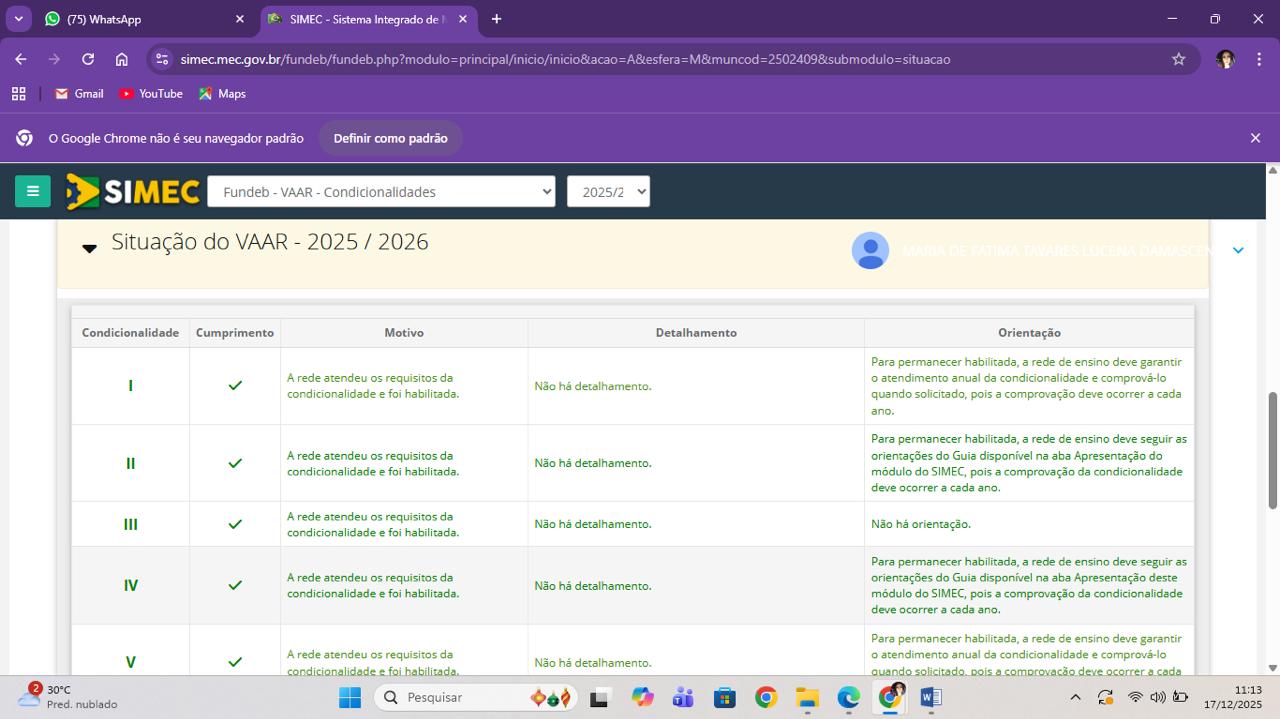Screen dimensions: 1280x719
Task: Select condicionalidade II cell
Action: (130, 463)
